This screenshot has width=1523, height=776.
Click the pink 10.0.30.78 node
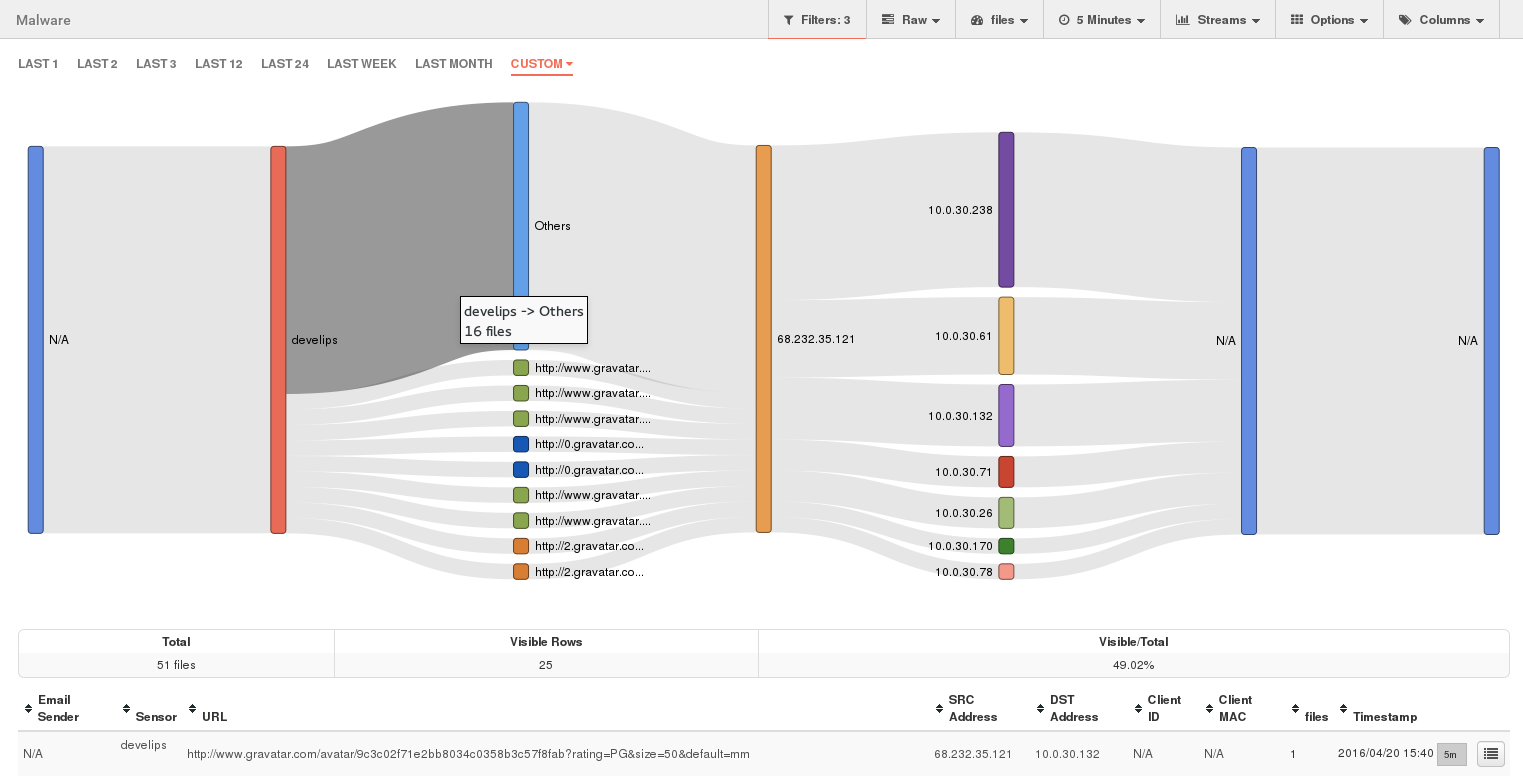click(1006, 572)
